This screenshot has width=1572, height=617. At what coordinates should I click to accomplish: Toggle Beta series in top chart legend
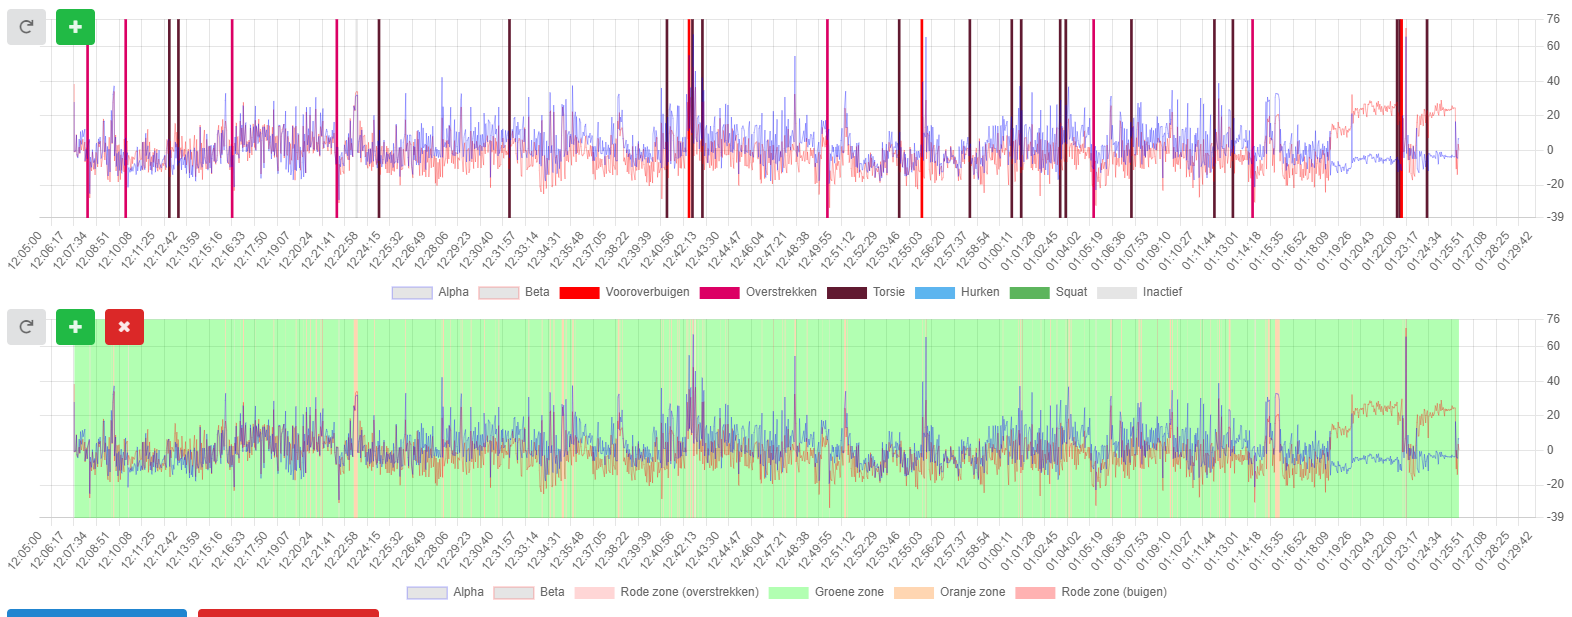pos(514,292)
